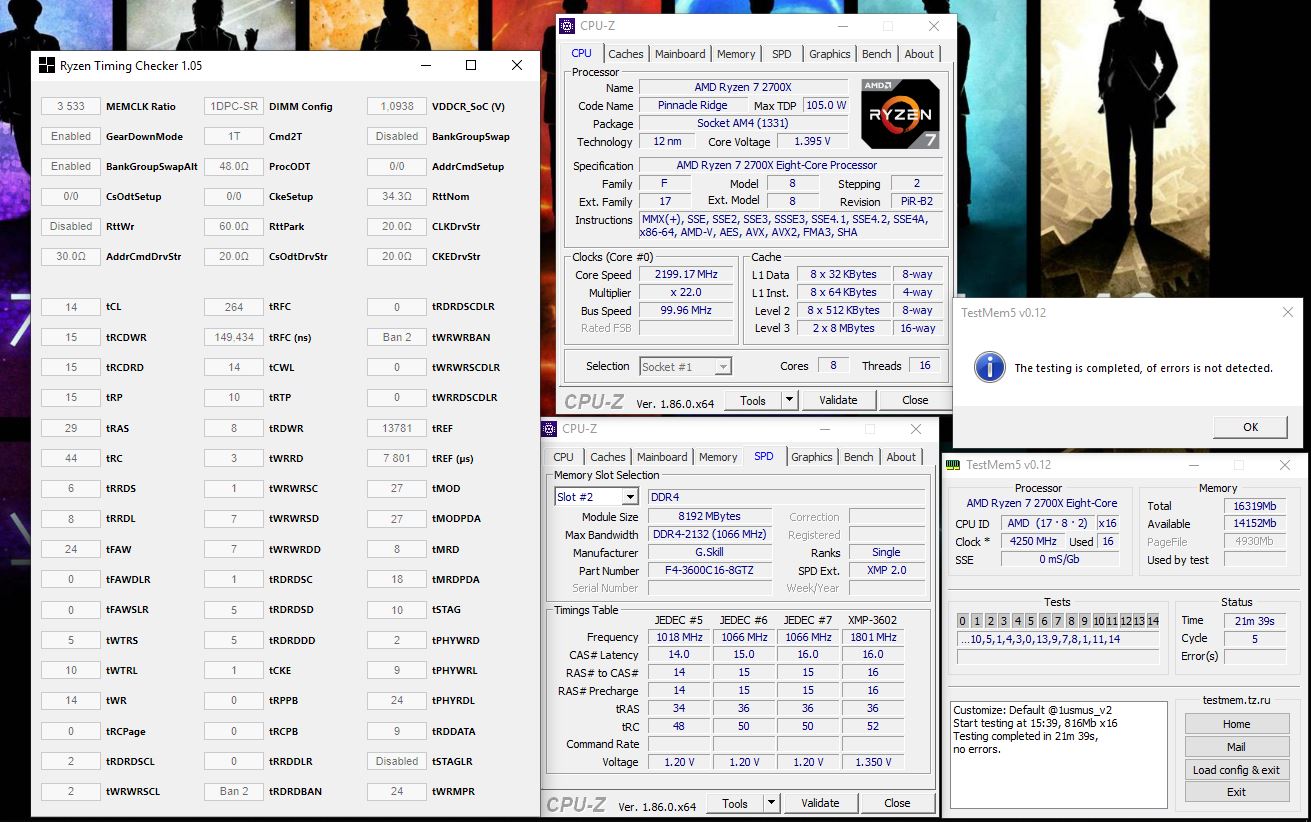1311x822 pixels.
Task: Click the Home button in TestMem5
Action: [x=1236, y=724]
